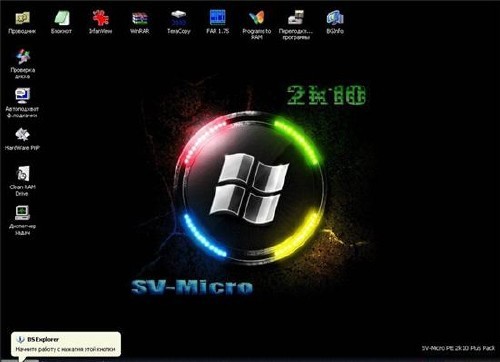Launch the Диспетчер задач icon
Image resolution: width=500 pixels, height=362 pixels.
click(22, 220)
